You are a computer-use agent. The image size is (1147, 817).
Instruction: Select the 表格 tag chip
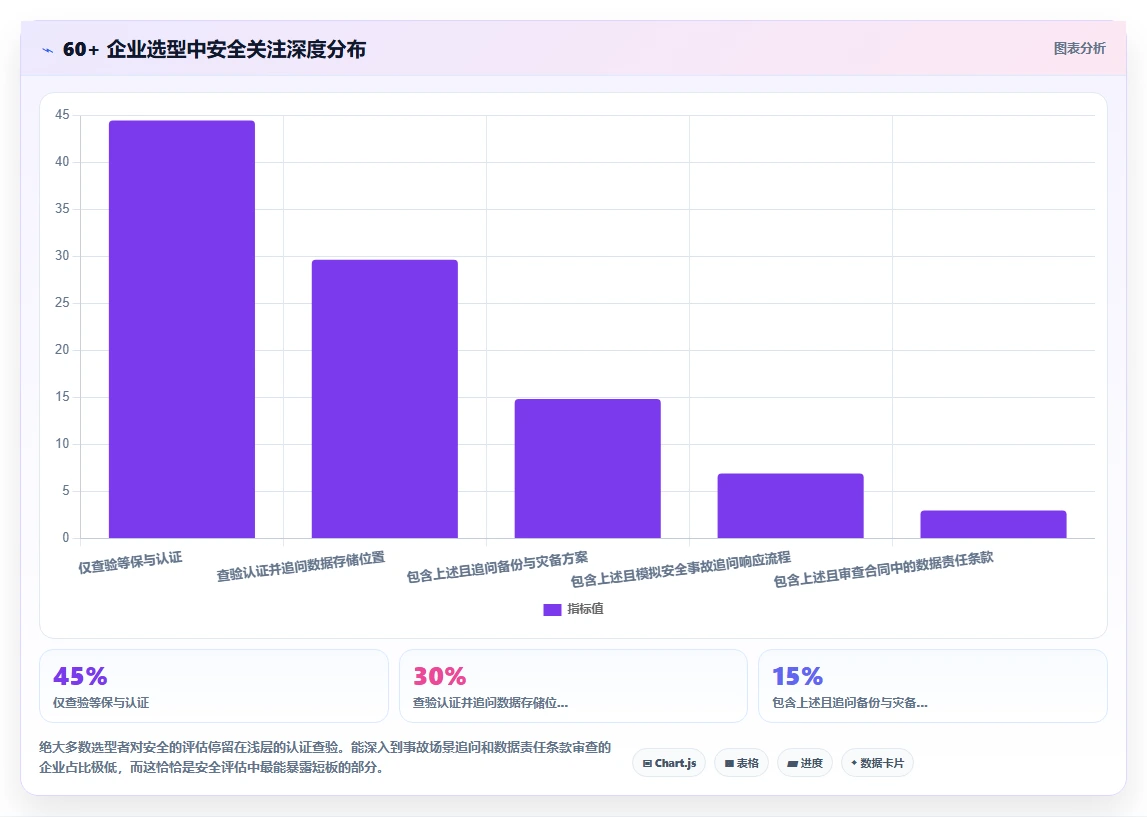click(x=741, y=763)
